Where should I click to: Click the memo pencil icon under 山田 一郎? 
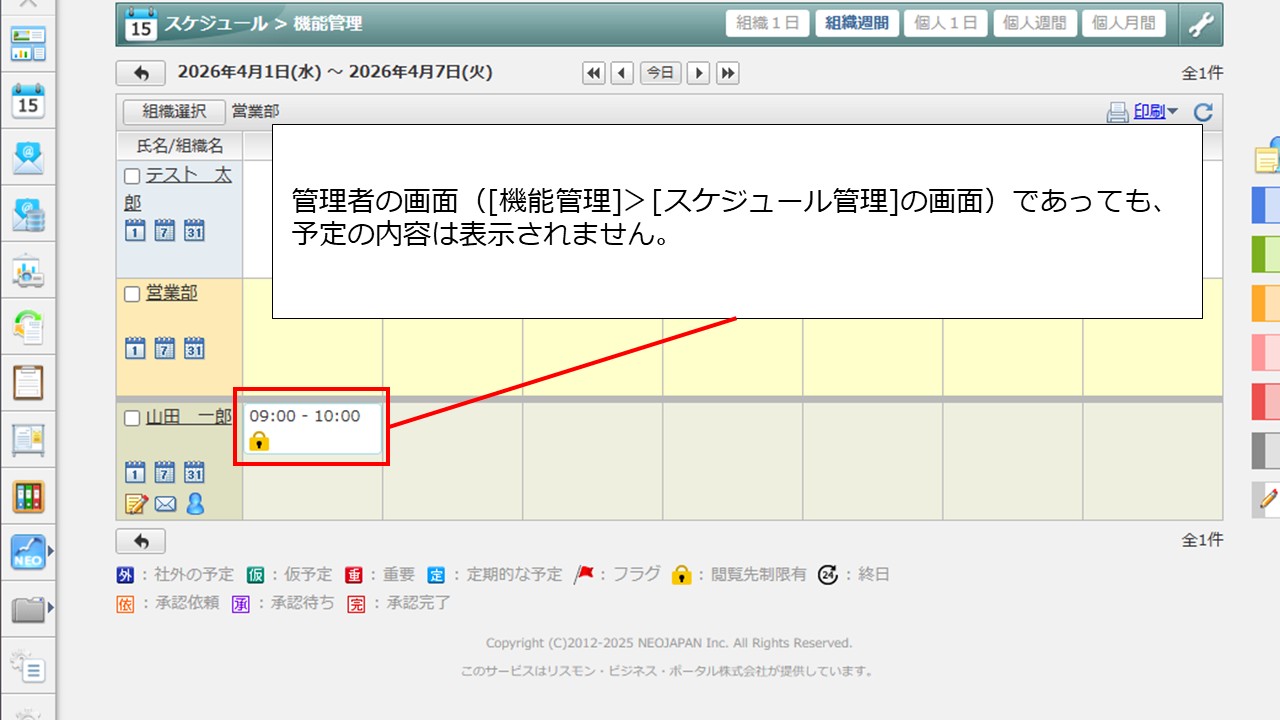coord(136,504)
